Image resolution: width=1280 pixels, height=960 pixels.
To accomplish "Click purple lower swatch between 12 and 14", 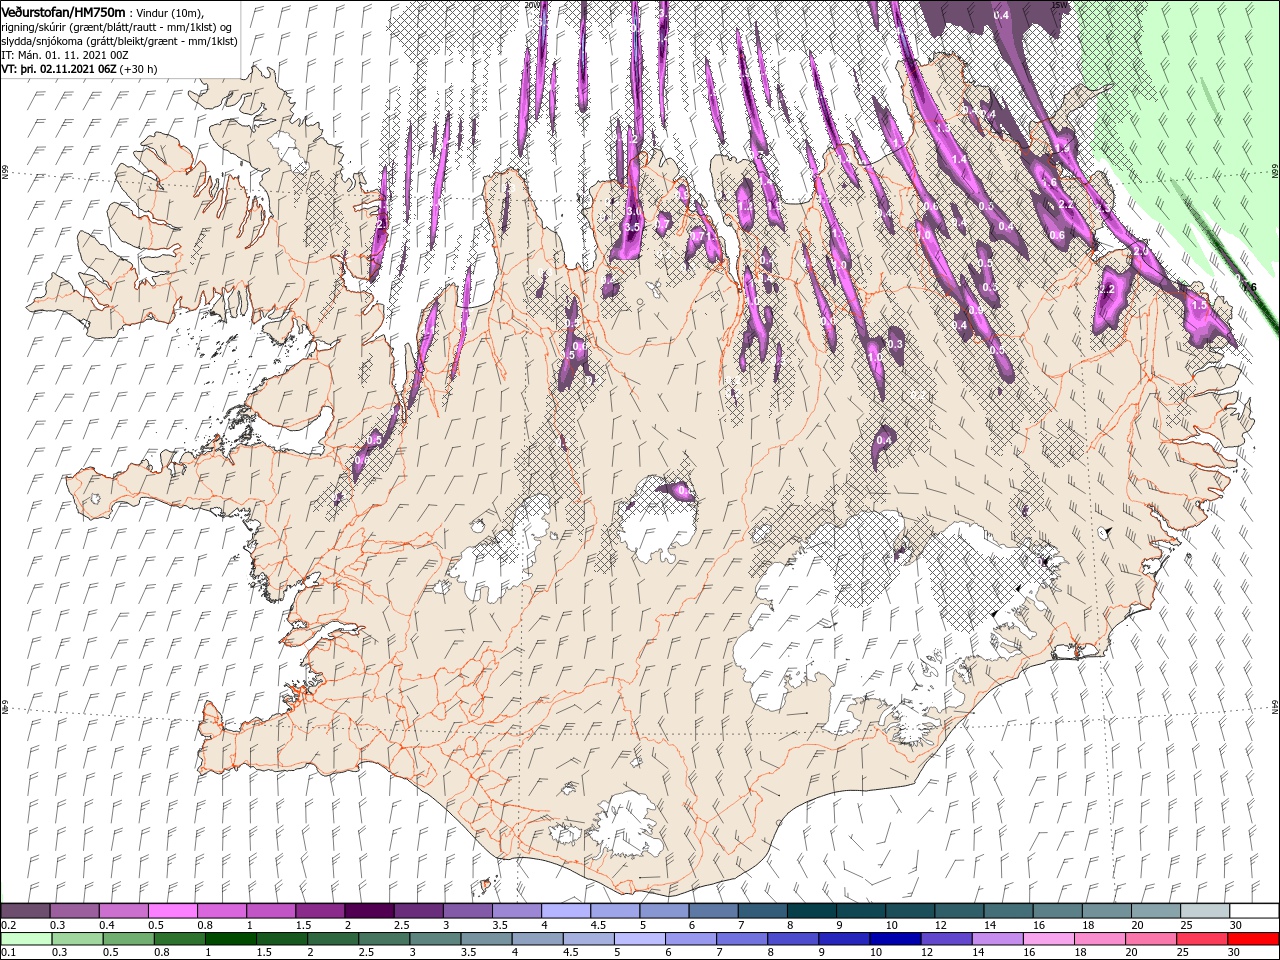I will click(x=945, y=939).
